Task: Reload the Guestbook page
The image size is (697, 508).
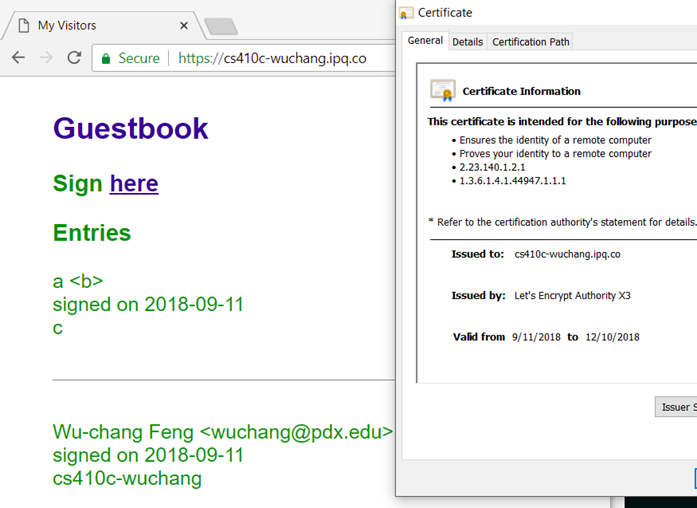Action: click(74, 58)
